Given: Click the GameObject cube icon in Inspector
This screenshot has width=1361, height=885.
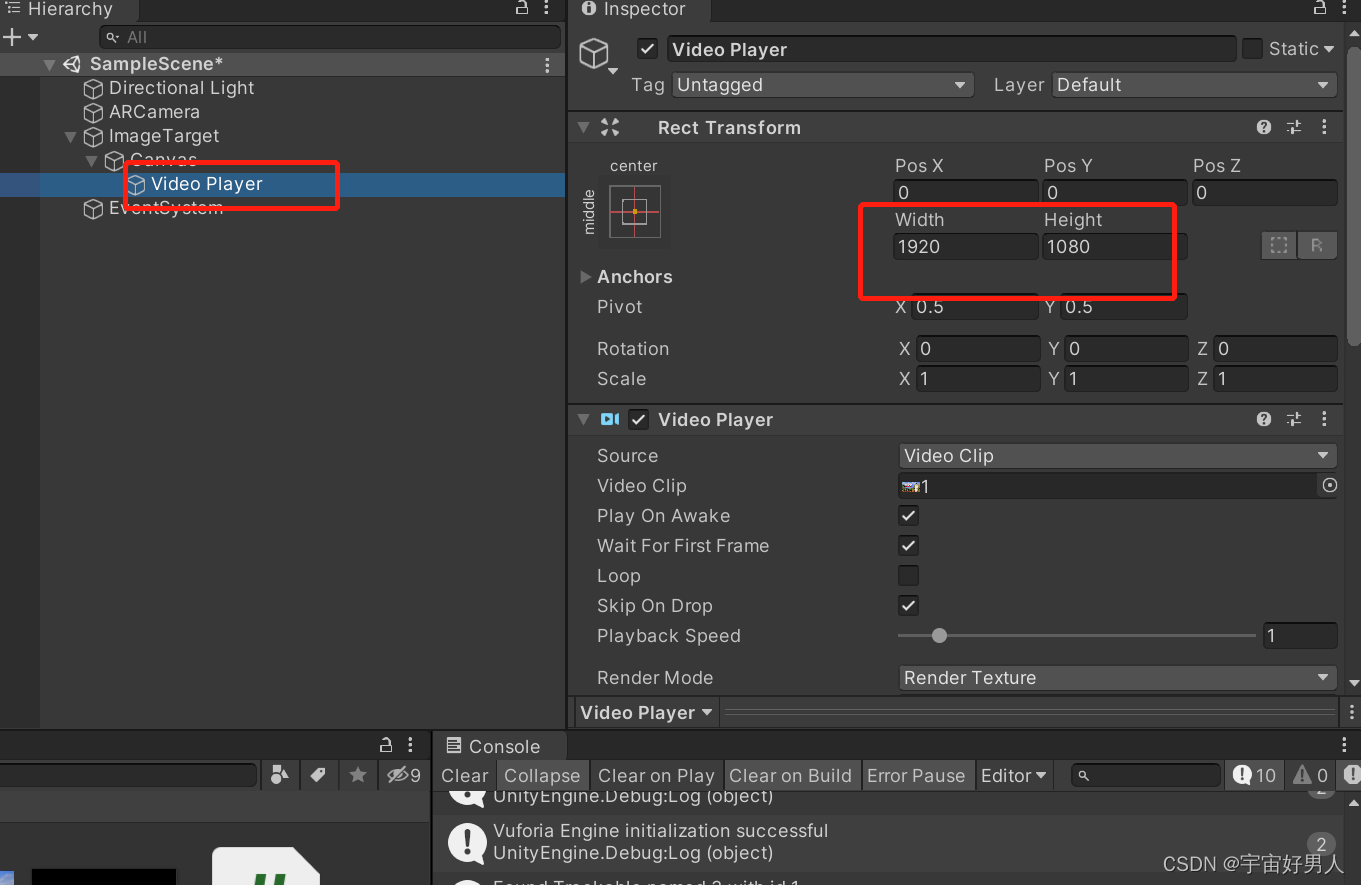Looking at the screenshot, I should click(x=594, y=53).
